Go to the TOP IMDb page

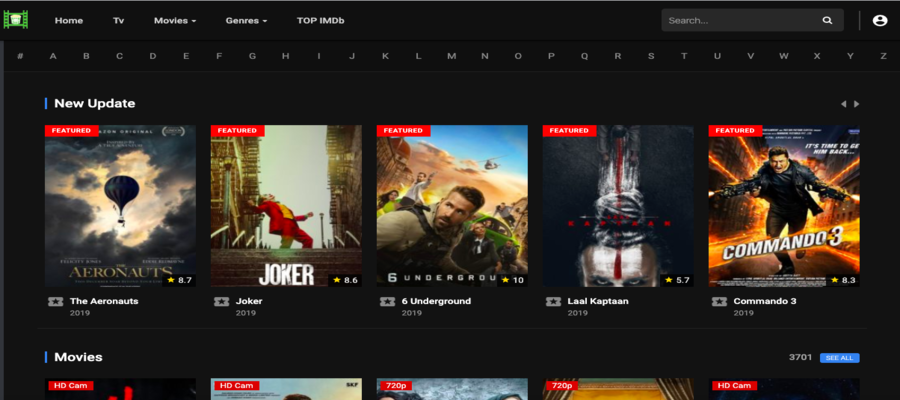tap(320, 20)
